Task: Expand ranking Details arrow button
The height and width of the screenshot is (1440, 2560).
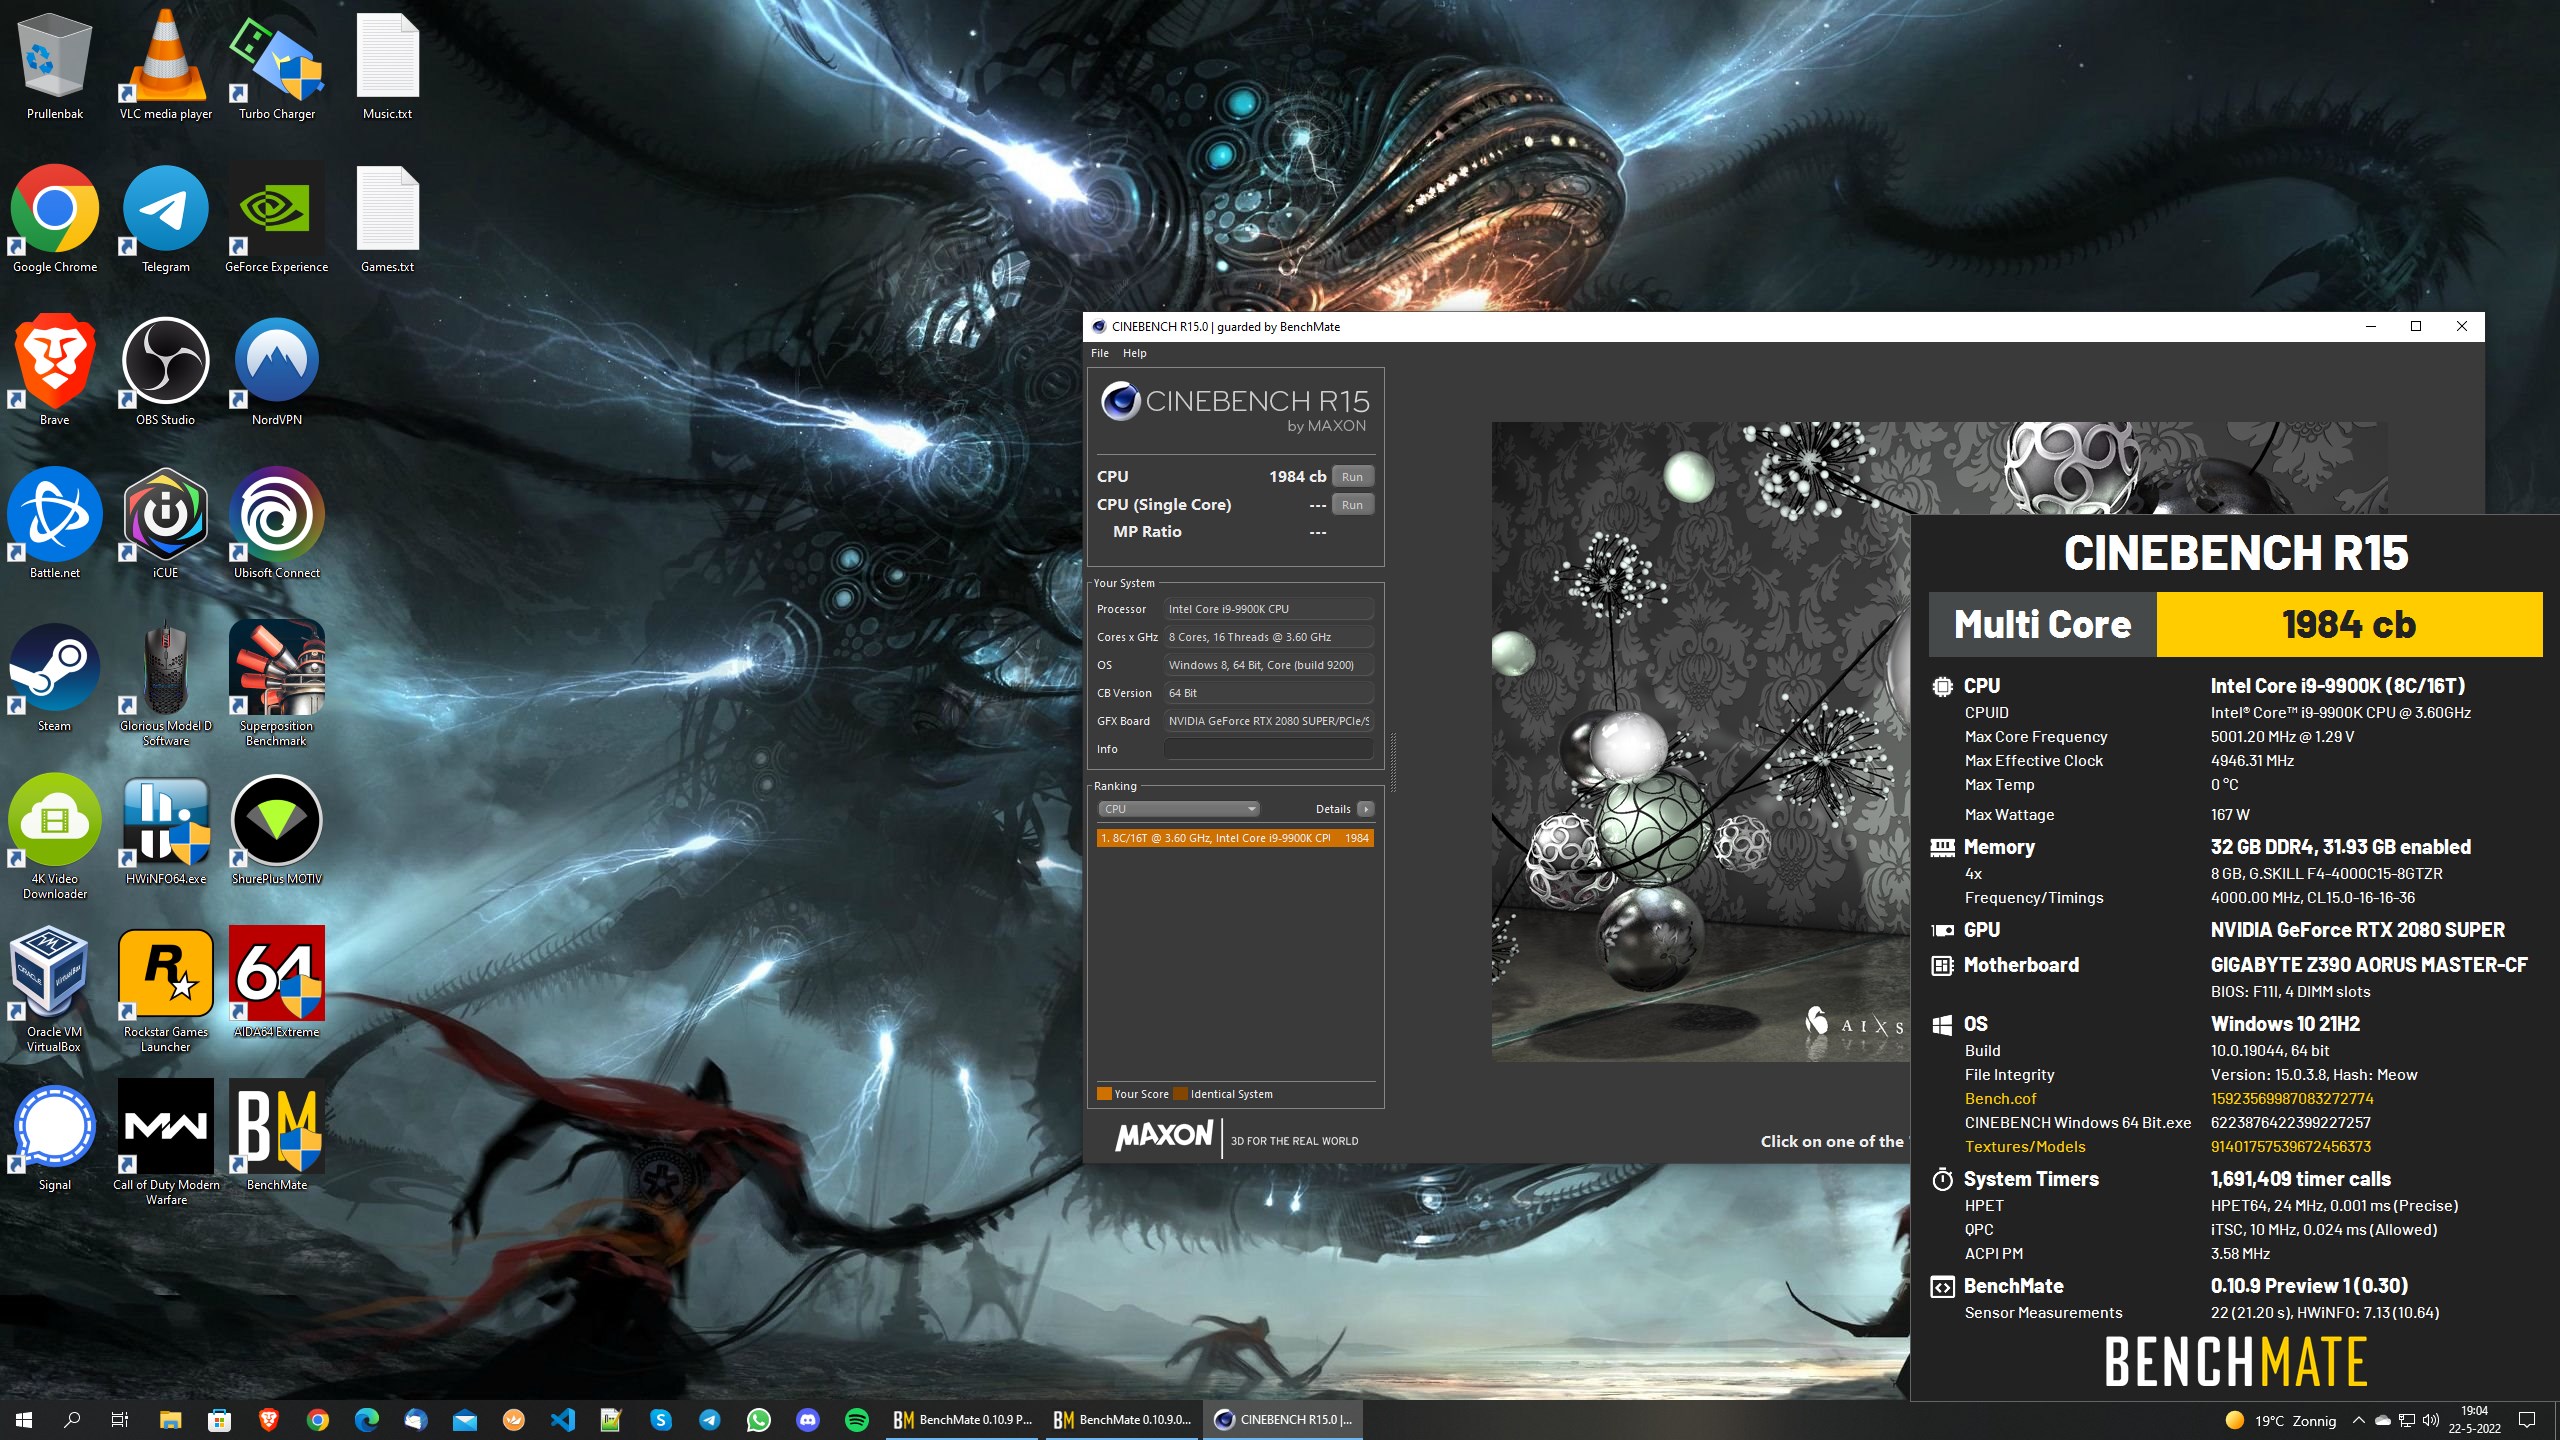Action: pyautogui.click(x=1366, y=809)
